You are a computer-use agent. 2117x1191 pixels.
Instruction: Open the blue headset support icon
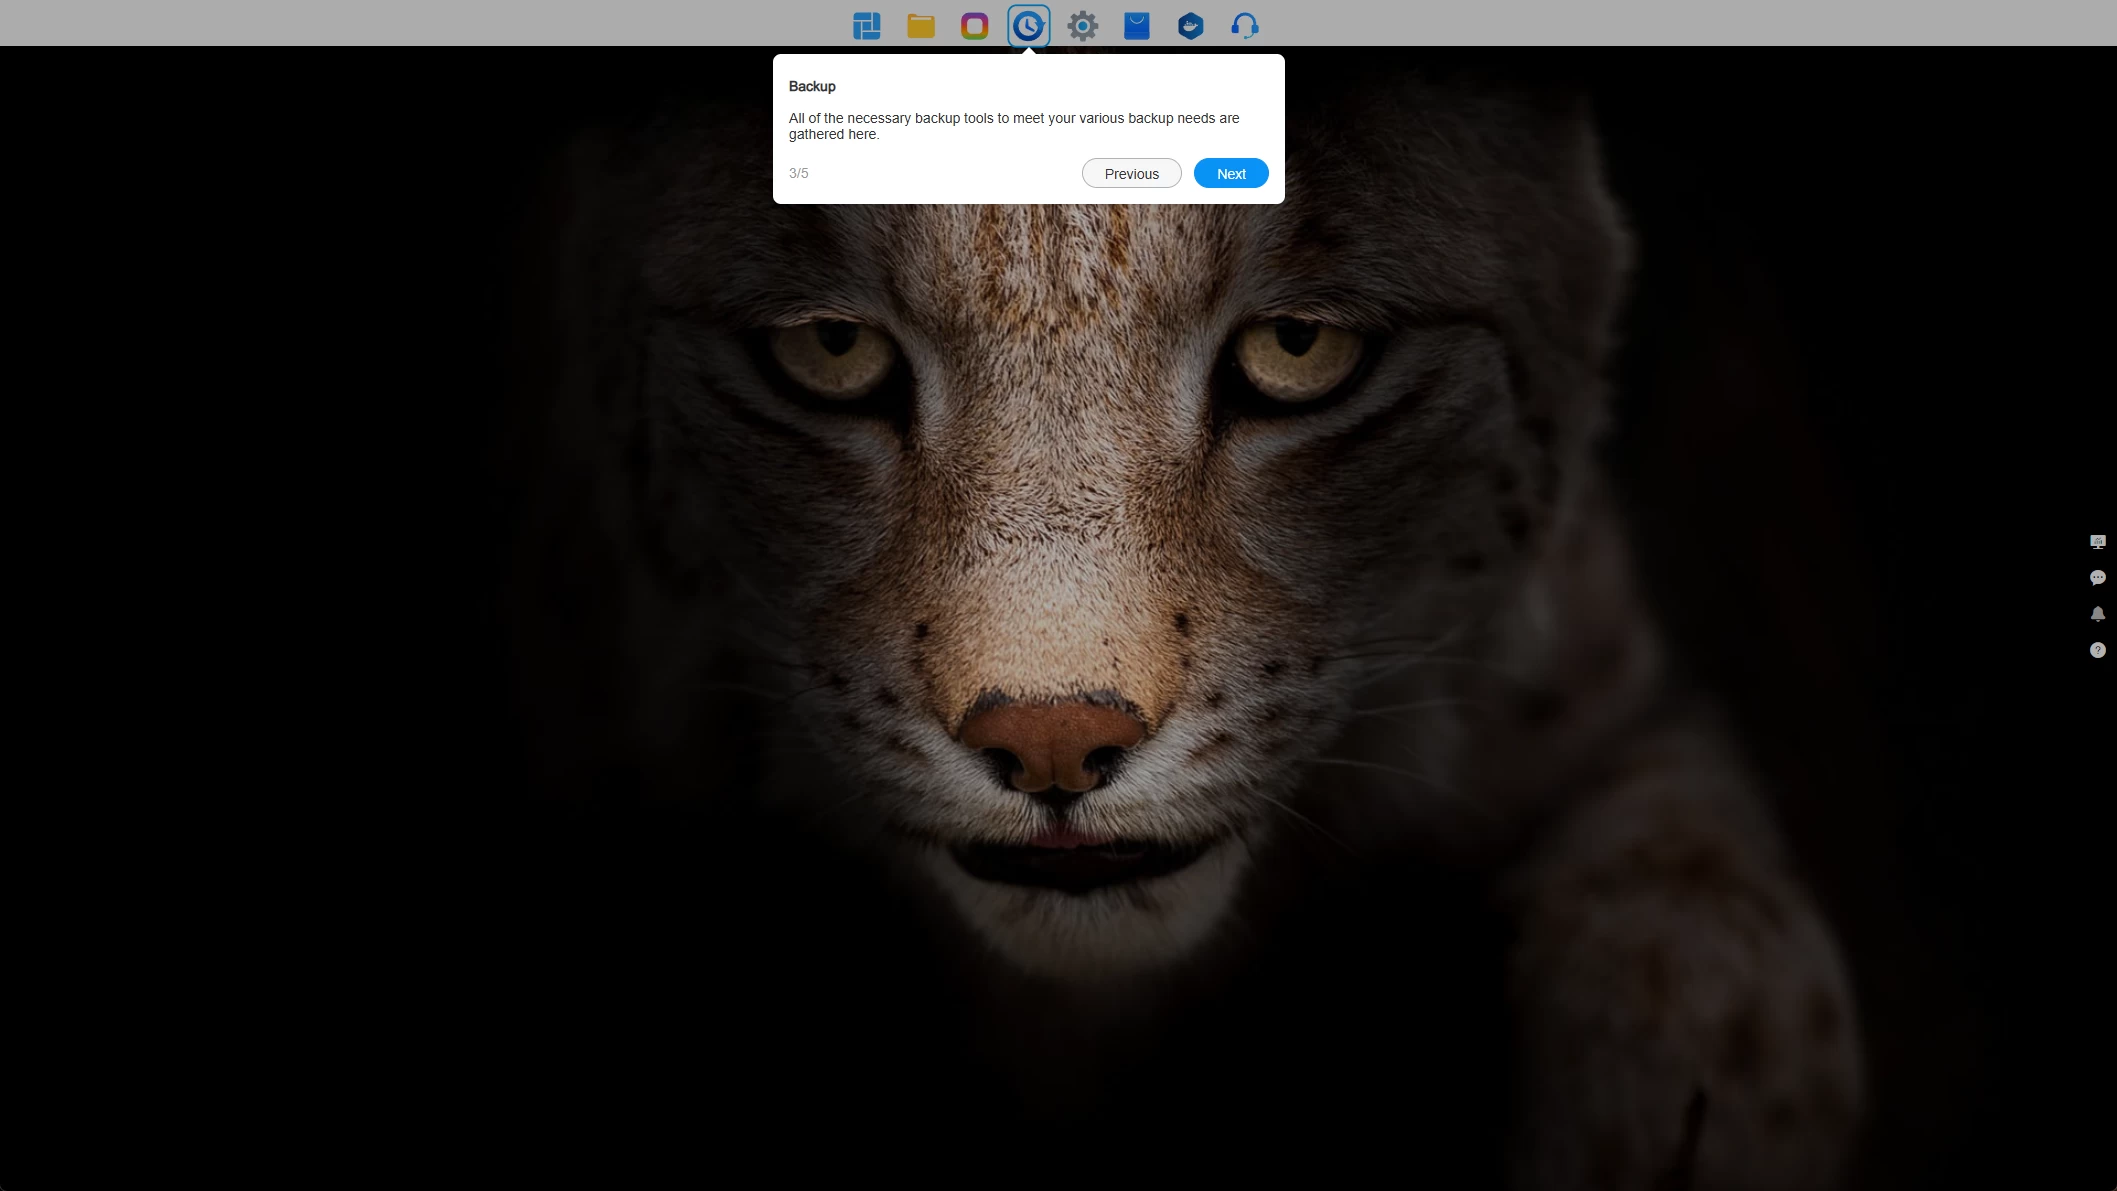tap(1245, 26)
